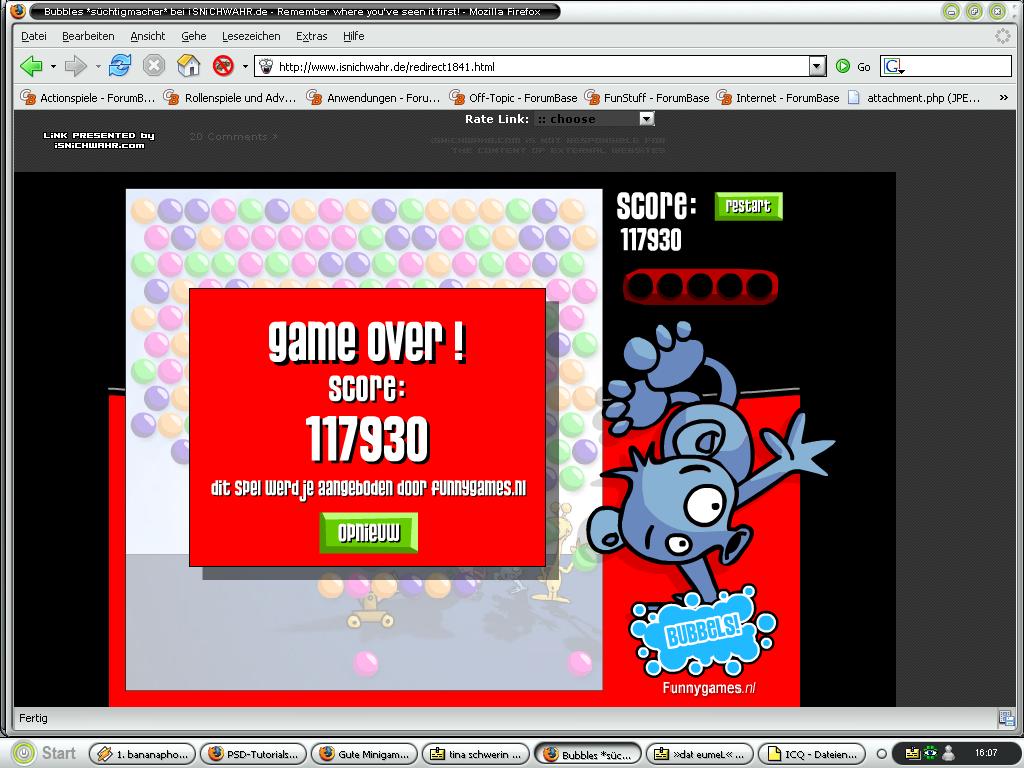The image size is (1024, 768).
Task: Click the status bar icon at bottom right
Action: point(1006,718)
